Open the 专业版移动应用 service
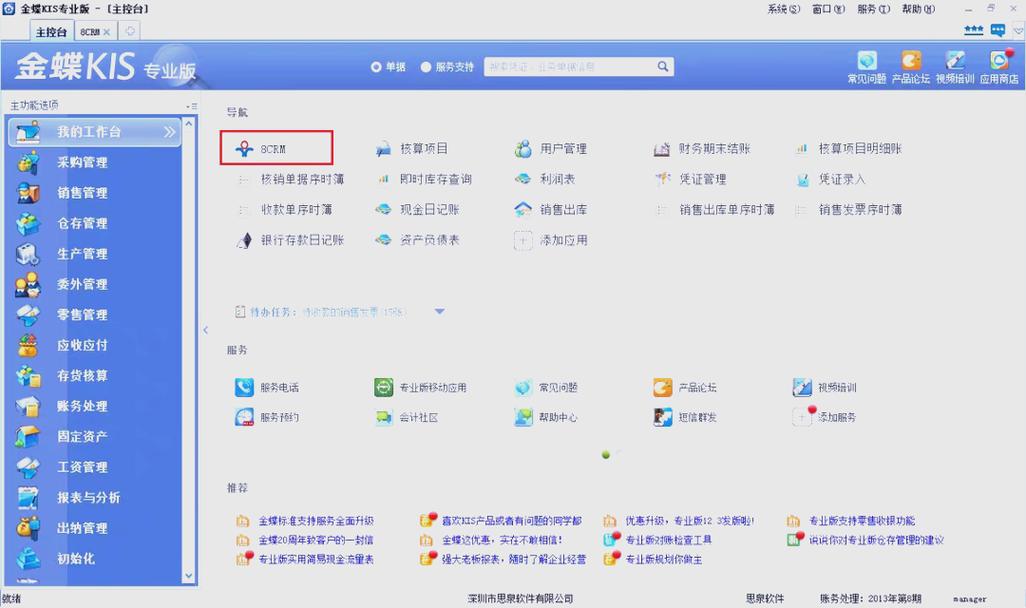Image resolution: width=1026 pixels, height=608 pixels. coord(420,387)
